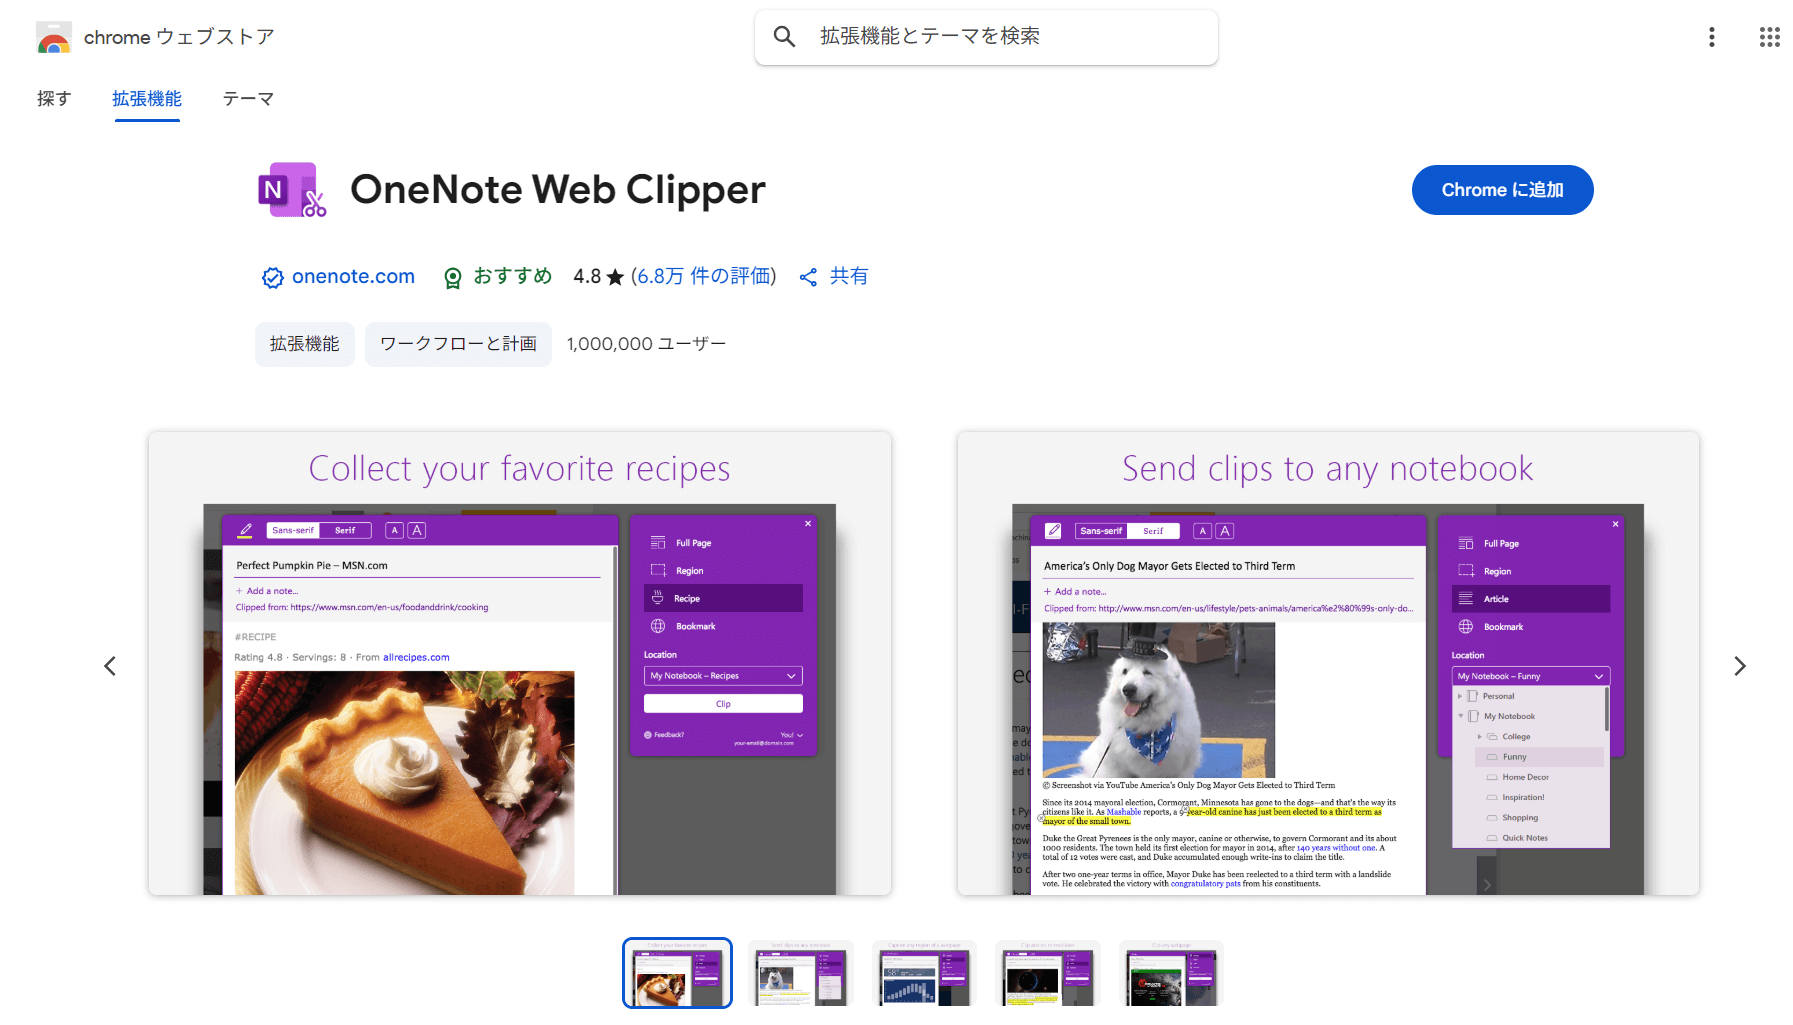
Task: Click the verified publisher badge icon
Action: [x=272, y=277]
